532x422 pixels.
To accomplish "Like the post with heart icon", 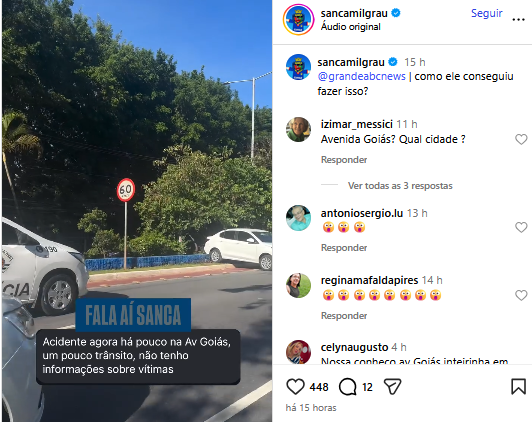I will pyautogui.click(x=296, y=387).
